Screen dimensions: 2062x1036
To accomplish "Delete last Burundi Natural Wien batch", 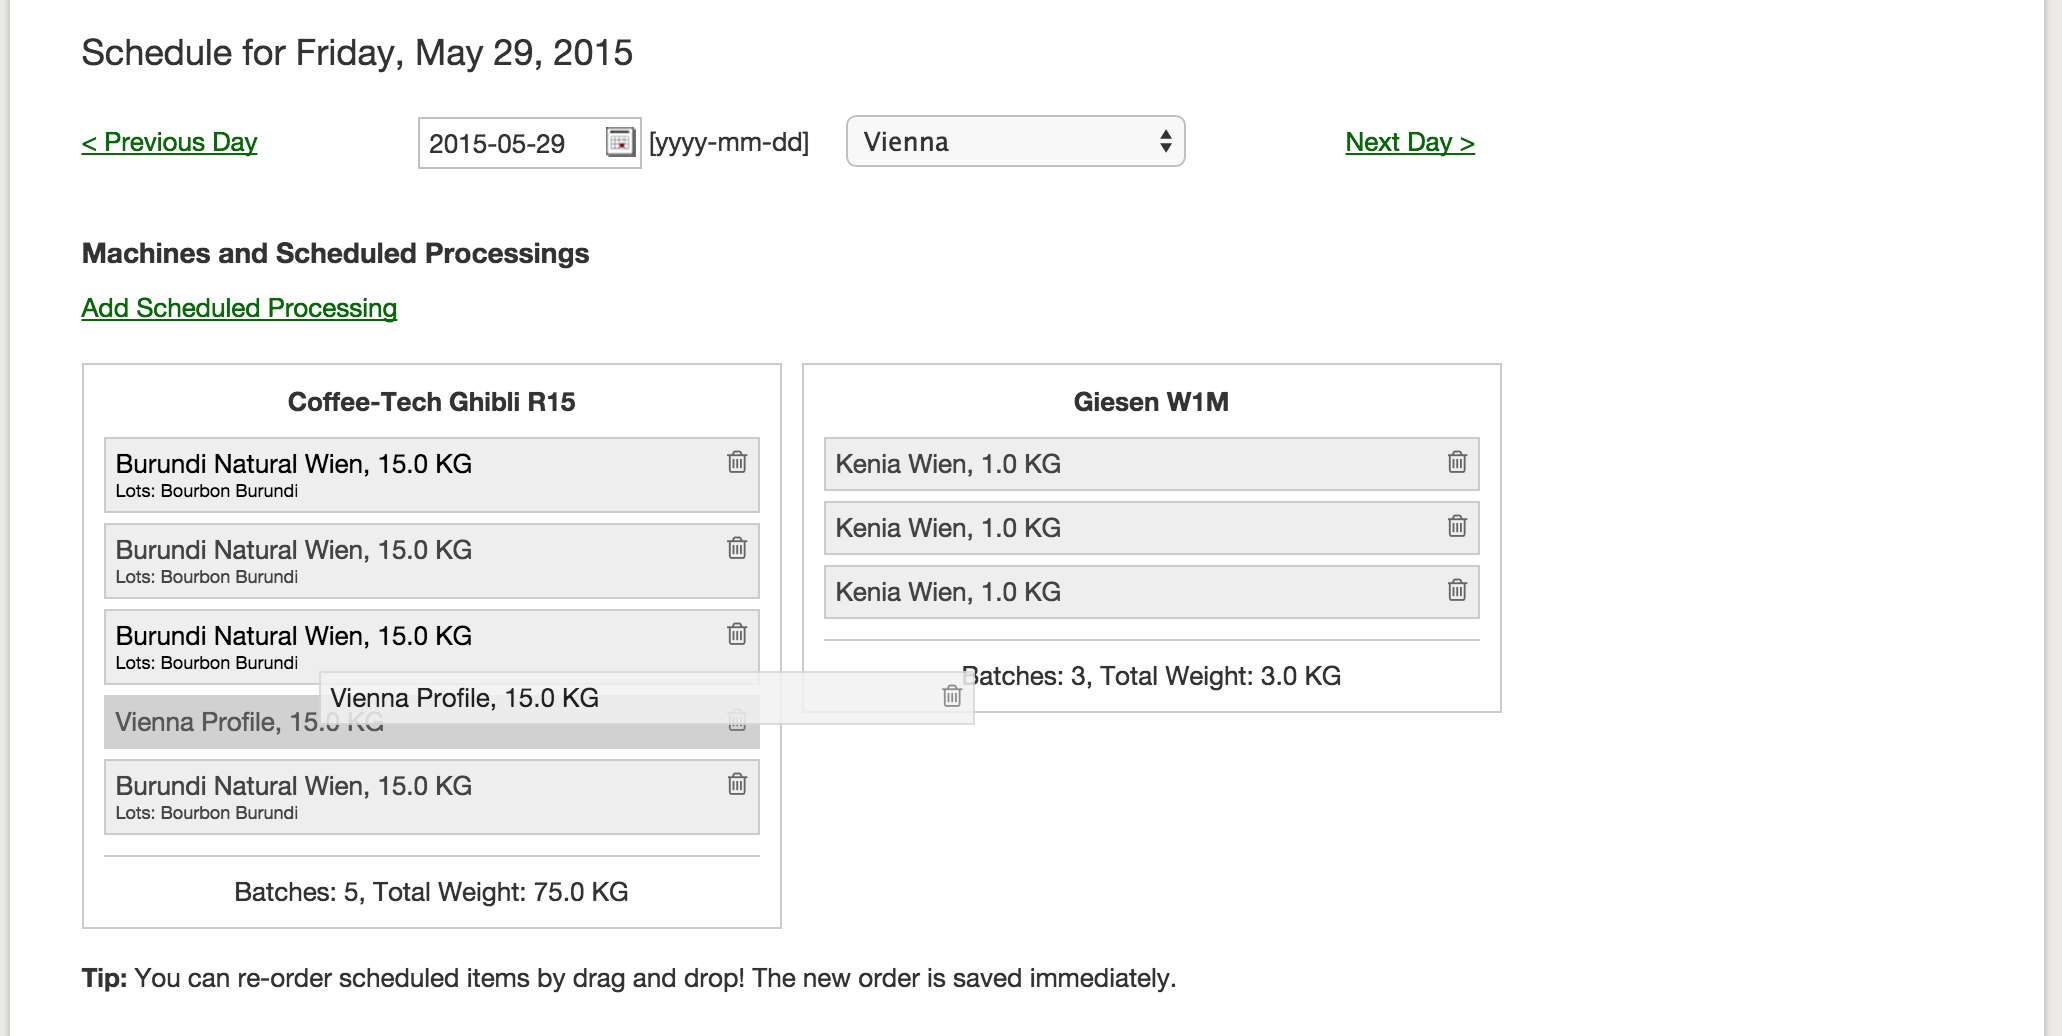I will click(x=737, y=784).
